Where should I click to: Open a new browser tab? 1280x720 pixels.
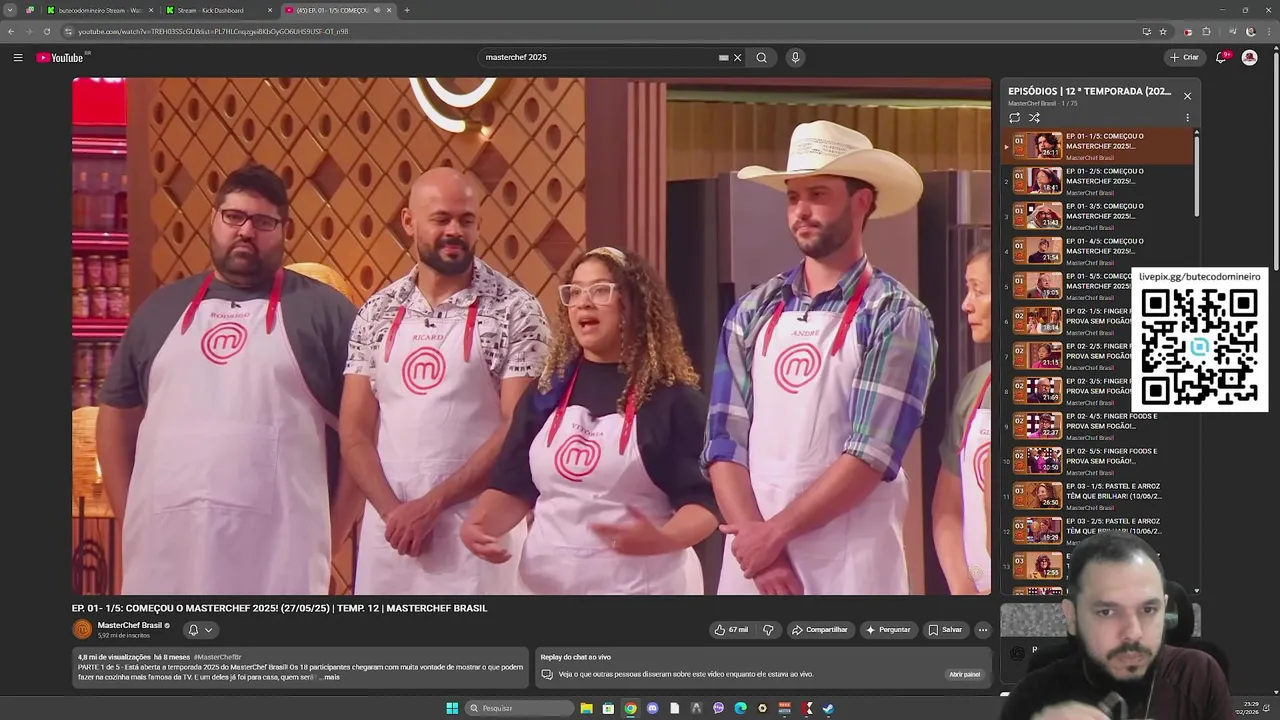406,10
